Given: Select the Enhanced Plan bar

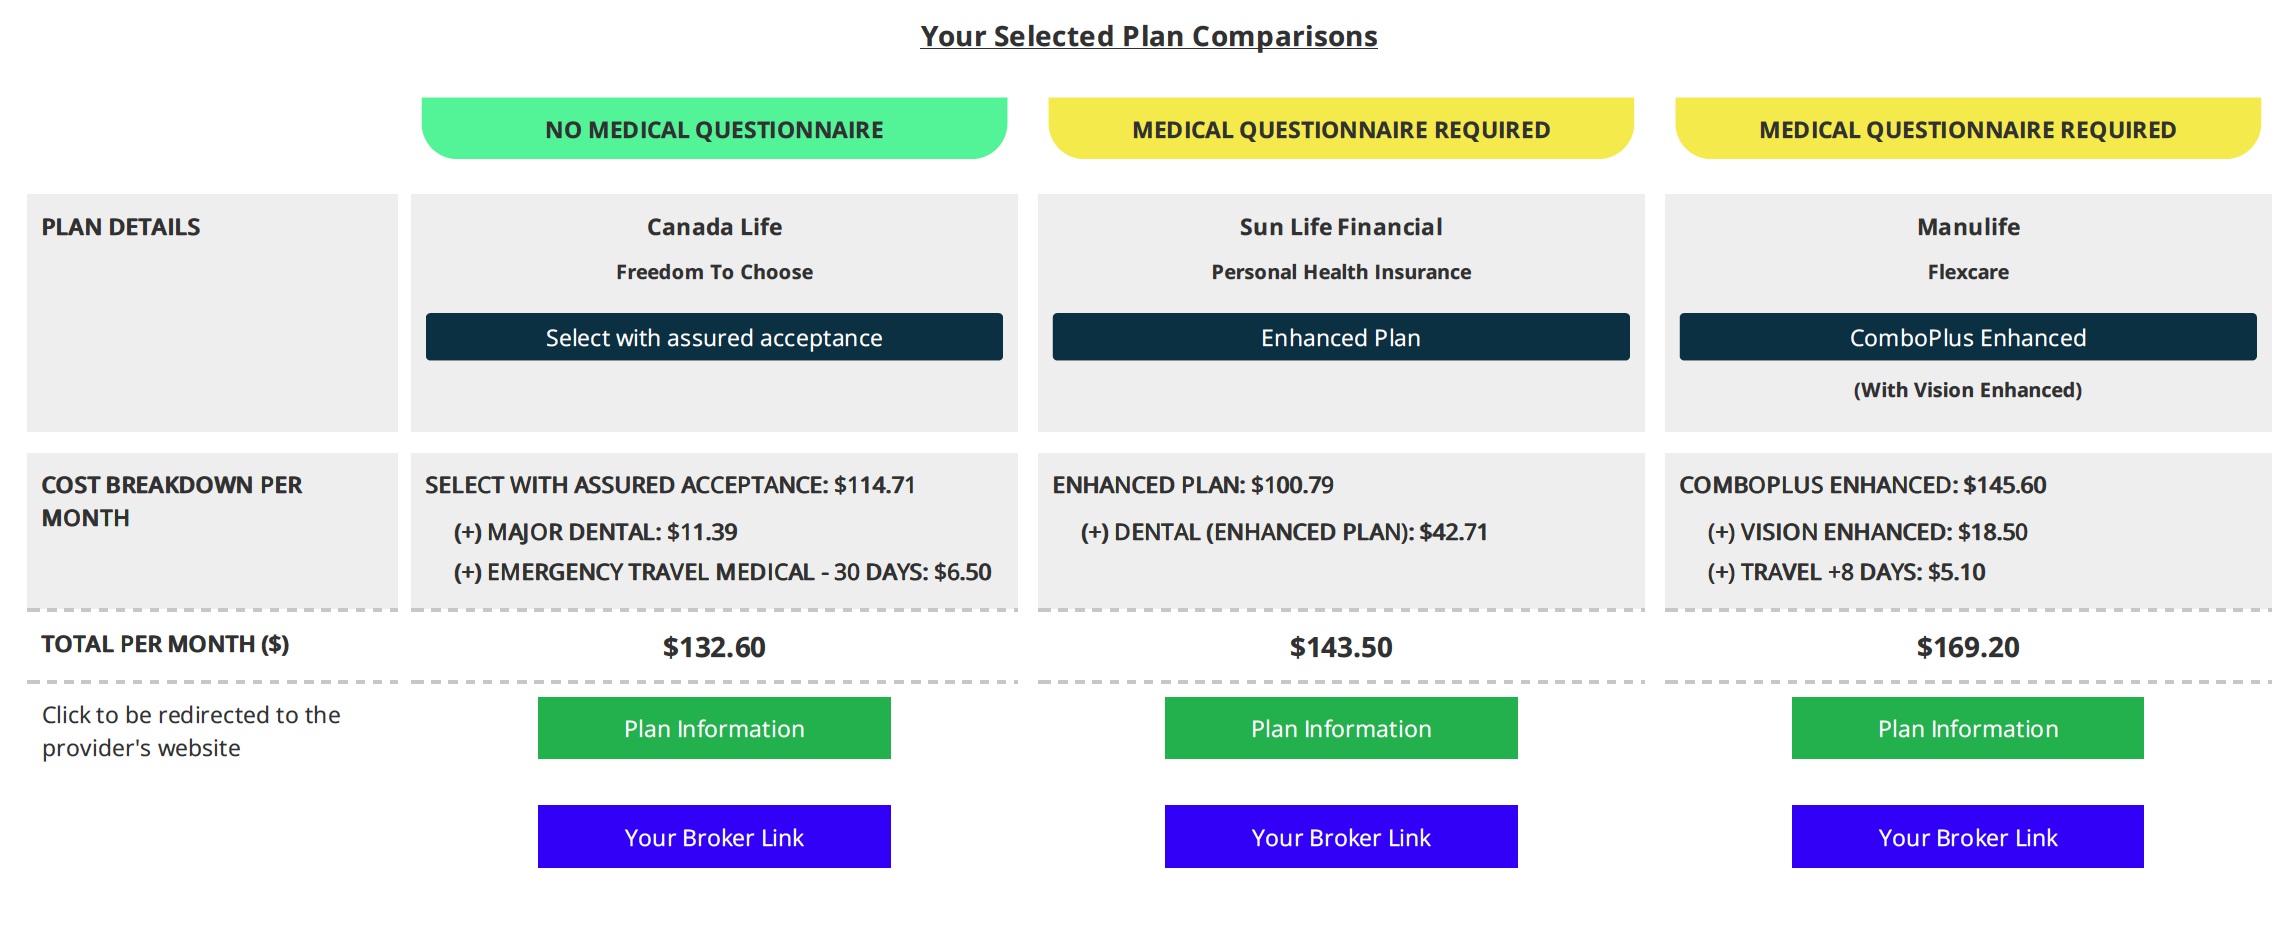Looking at the screenshot, I should pyautogui.click(x=1341, y=337).
